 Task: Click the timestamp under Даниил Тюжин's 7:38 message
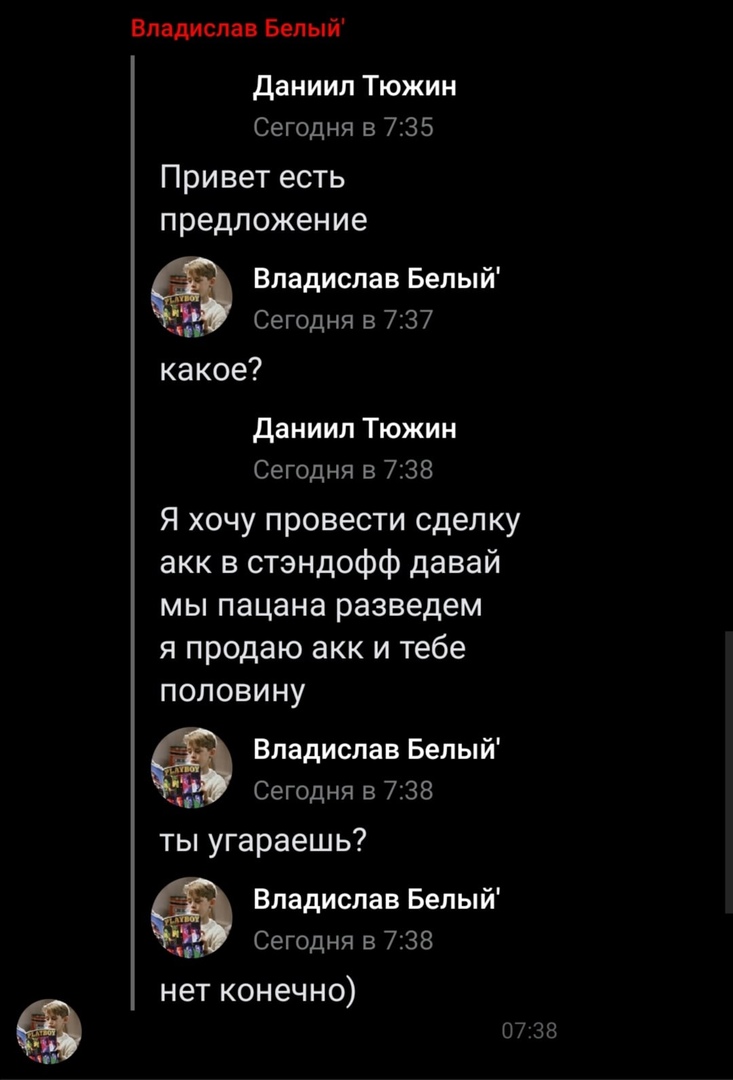coord(343,470)
